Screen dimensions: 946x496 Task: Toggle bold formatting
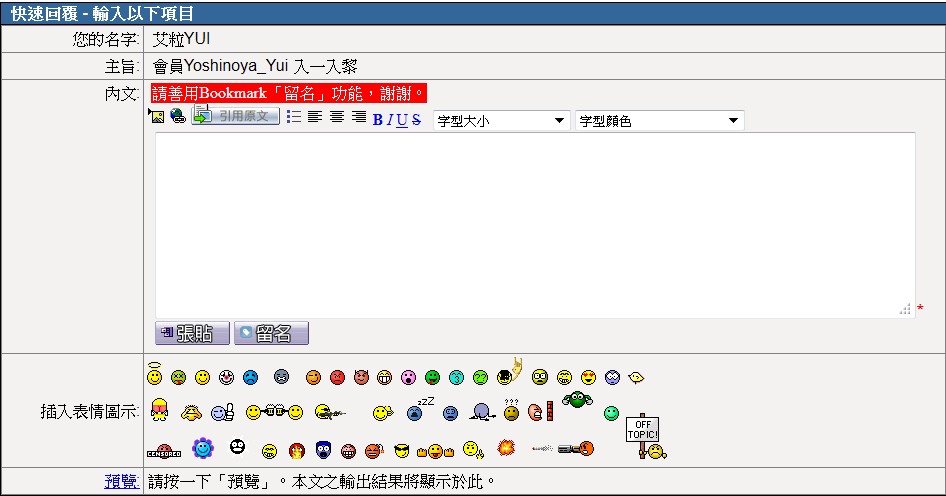(x=378, y=120)
